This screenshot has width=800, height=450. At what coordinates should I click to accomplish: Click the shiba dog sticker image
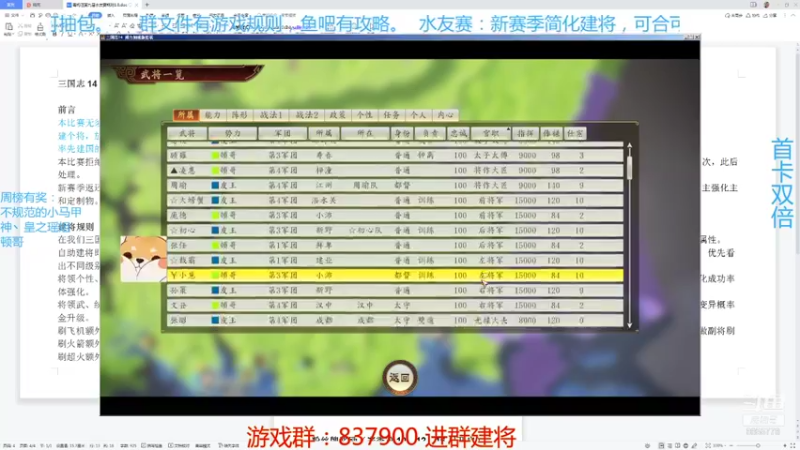pyautogui.click(x=143, y=259)
